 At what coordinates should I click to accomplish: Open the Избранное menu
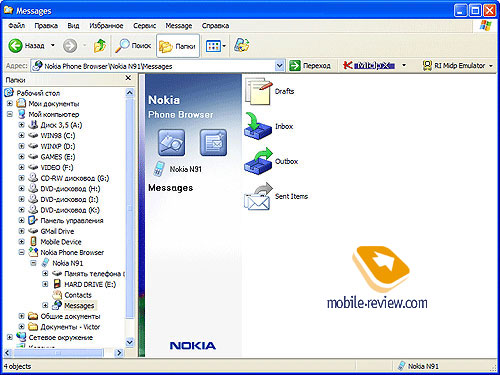point(106,26)
